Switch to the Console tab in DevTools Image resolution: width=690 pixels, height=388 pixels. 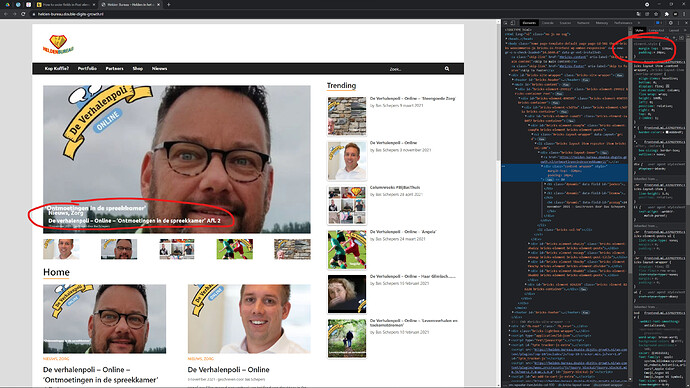[548, 23]
